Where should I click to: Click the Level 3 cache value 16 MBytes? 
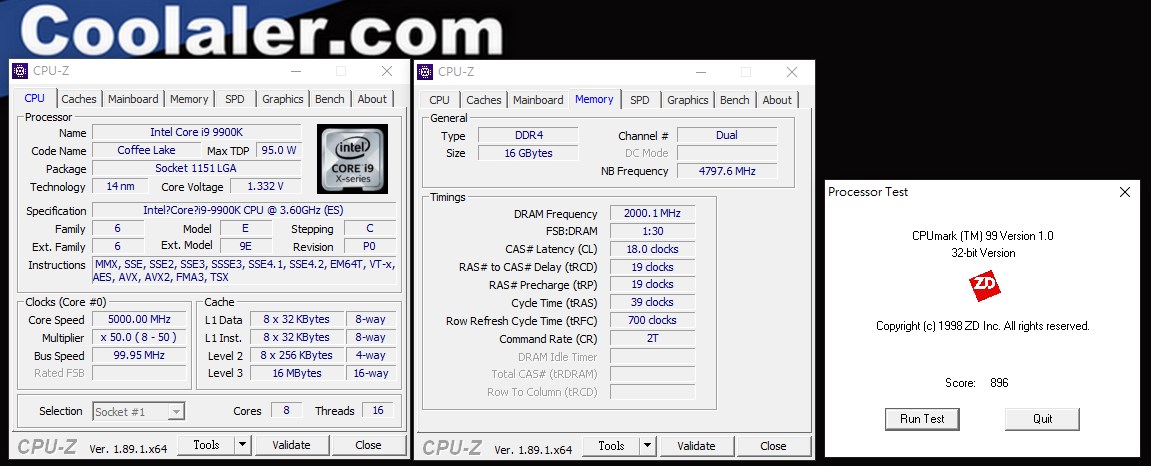[297, 374]
